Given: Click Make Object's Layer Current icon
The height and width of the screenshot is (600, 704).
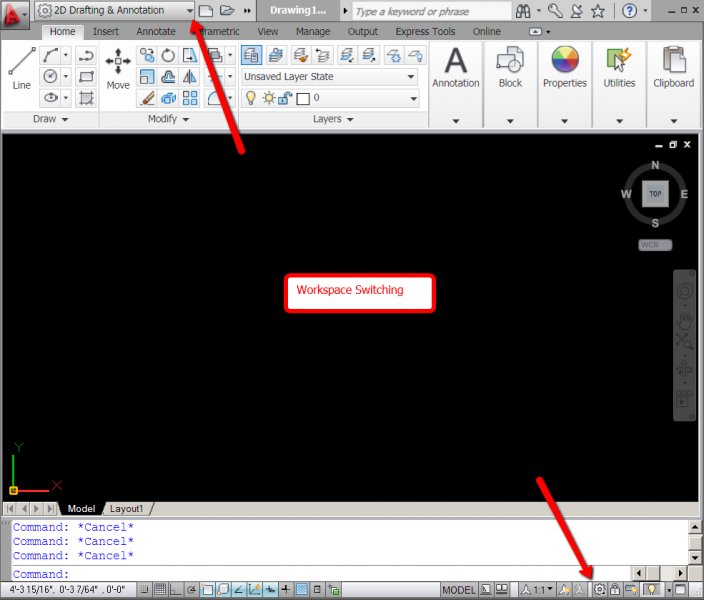Looking at the screenshot, I should (276, 55).
